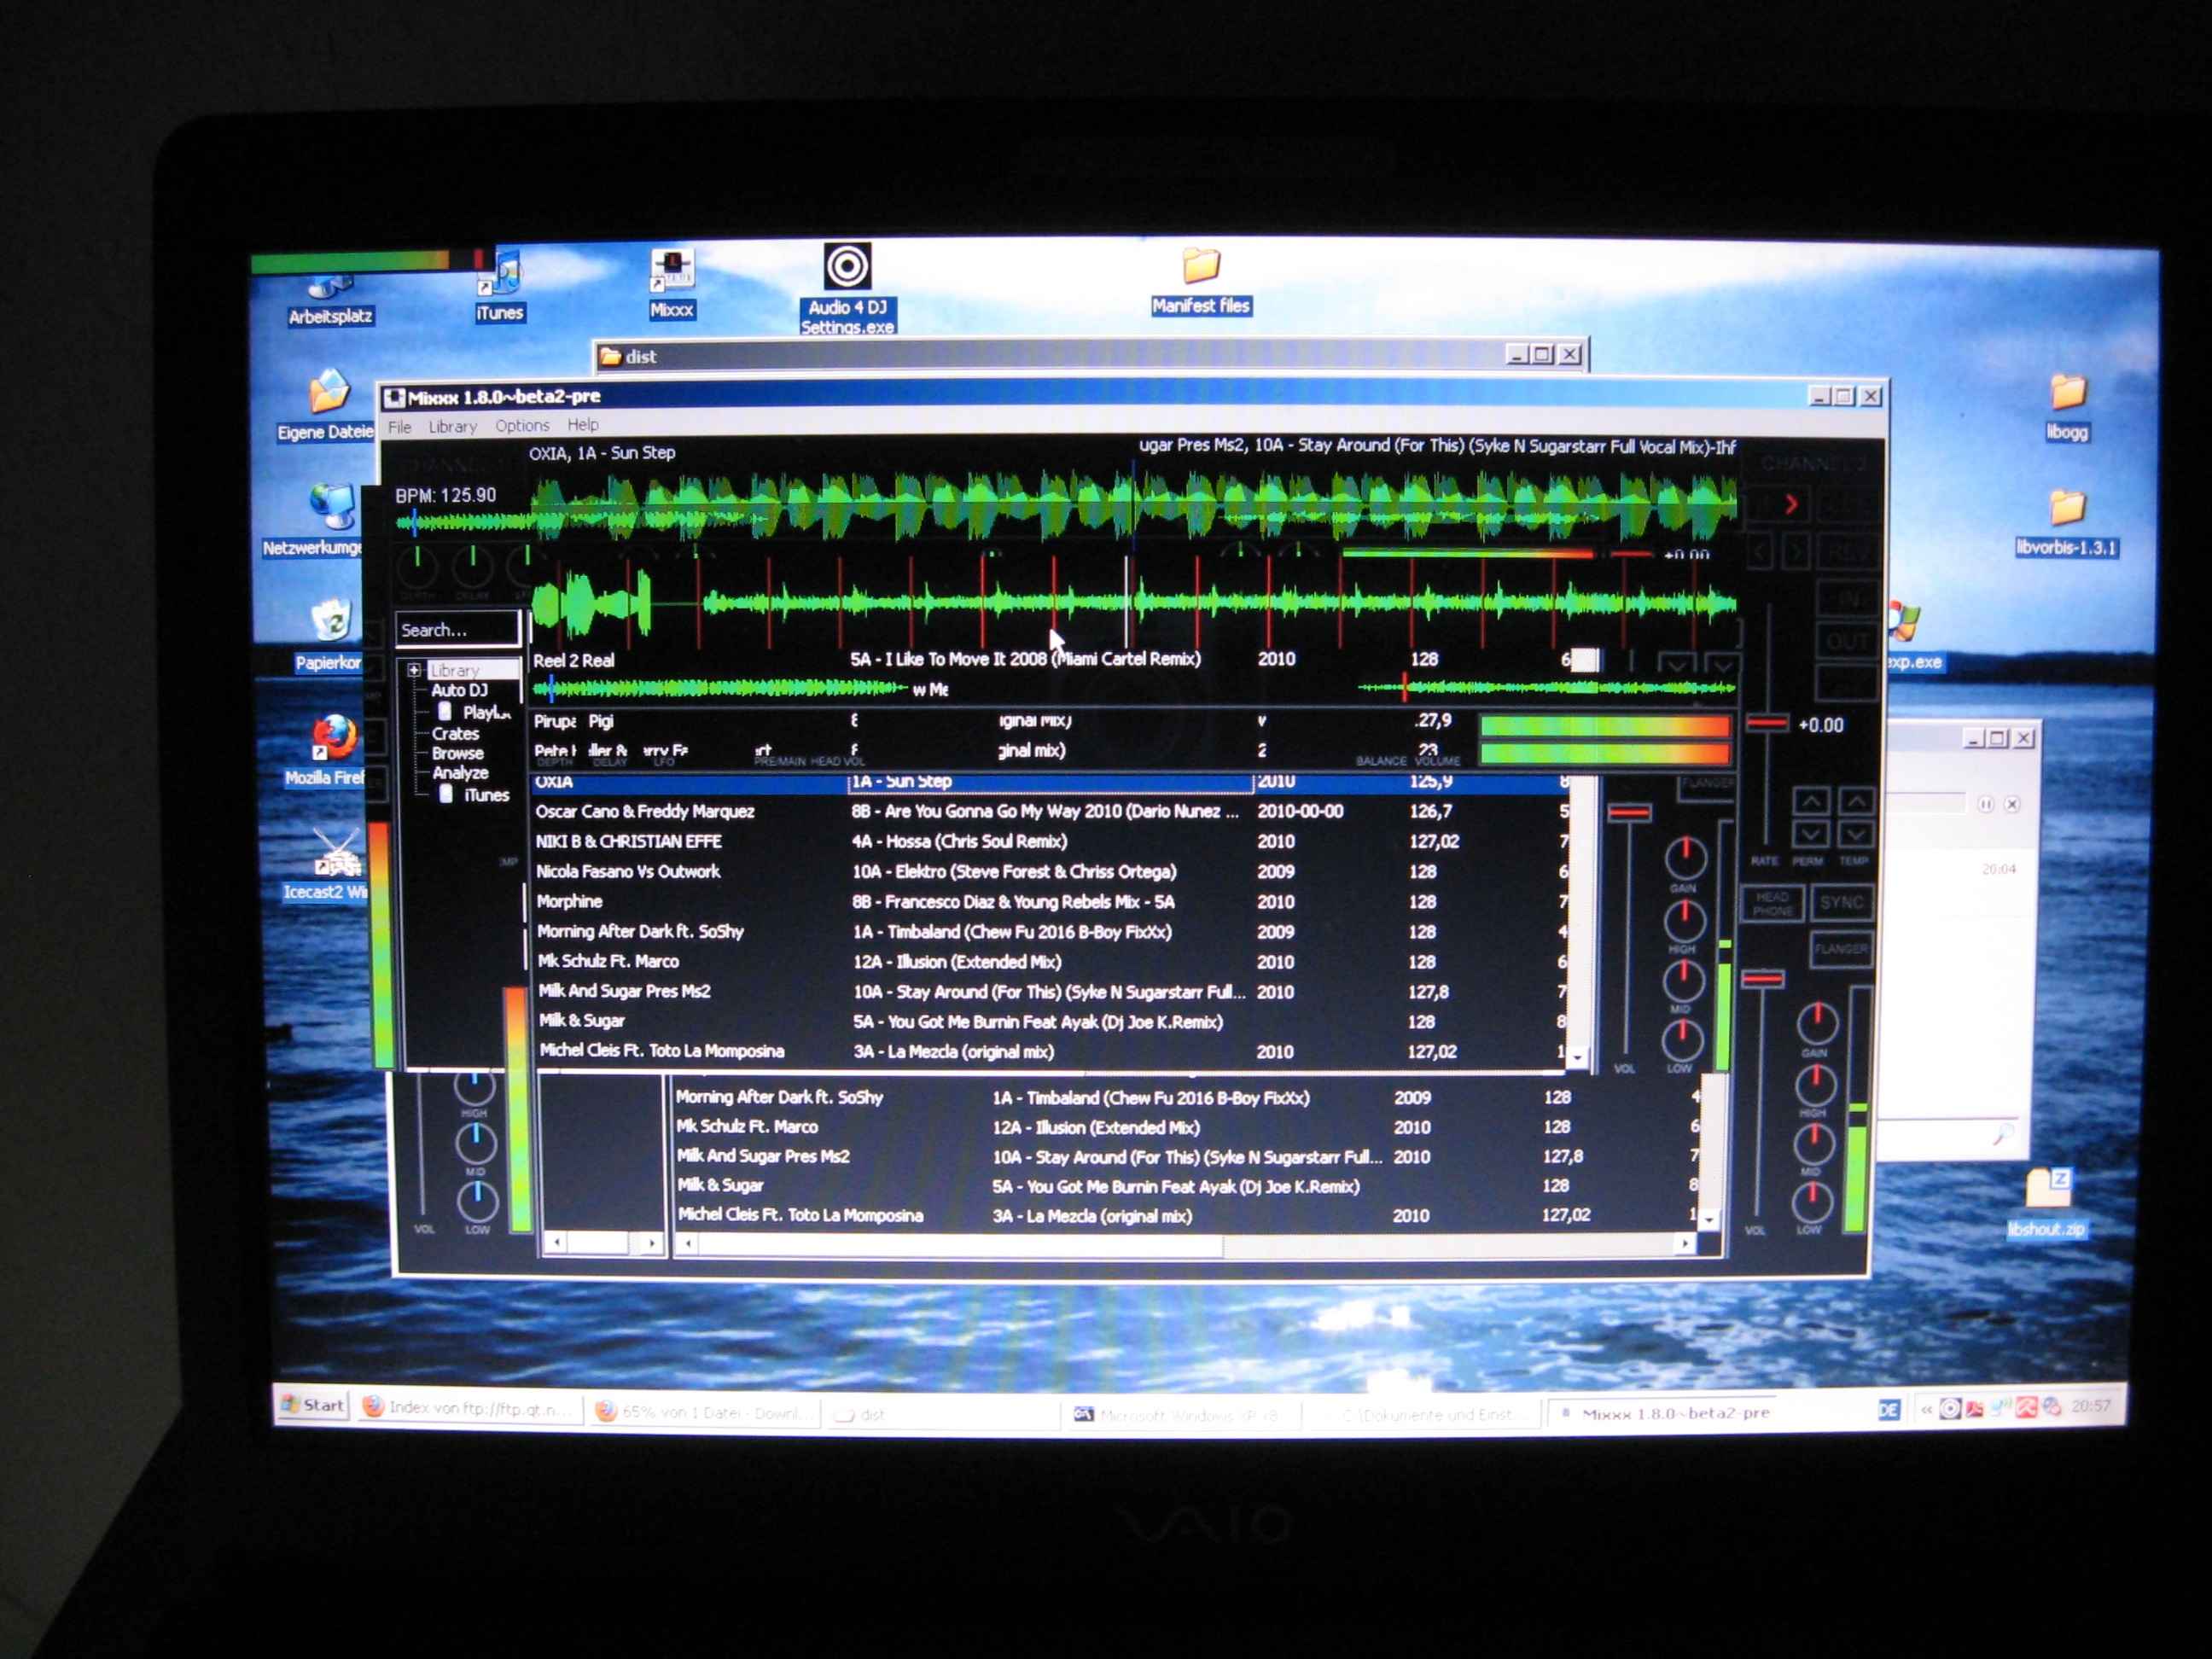Select the Oscar Cano & Freddy Marquez track
The image size is (2212, 1659).
(1050, 811)
